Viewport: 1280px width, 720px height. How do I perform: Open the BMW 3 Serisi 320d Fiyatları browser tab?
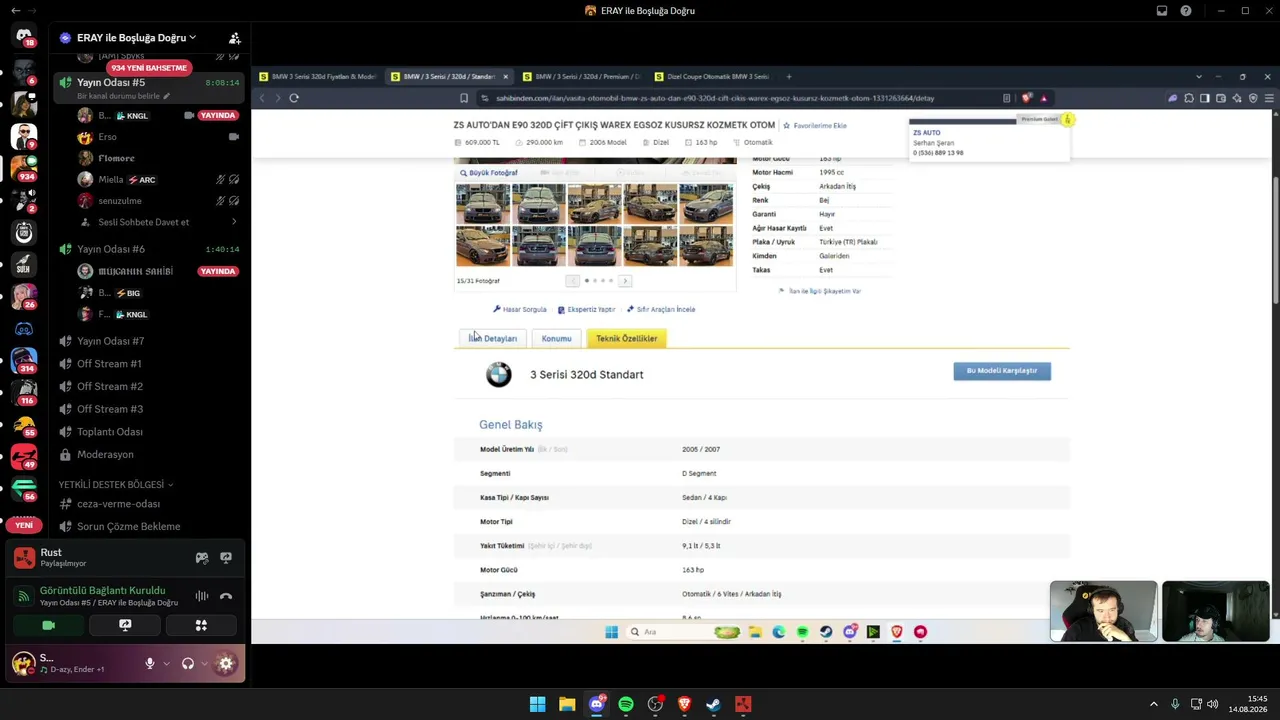[x=318, y=77]
